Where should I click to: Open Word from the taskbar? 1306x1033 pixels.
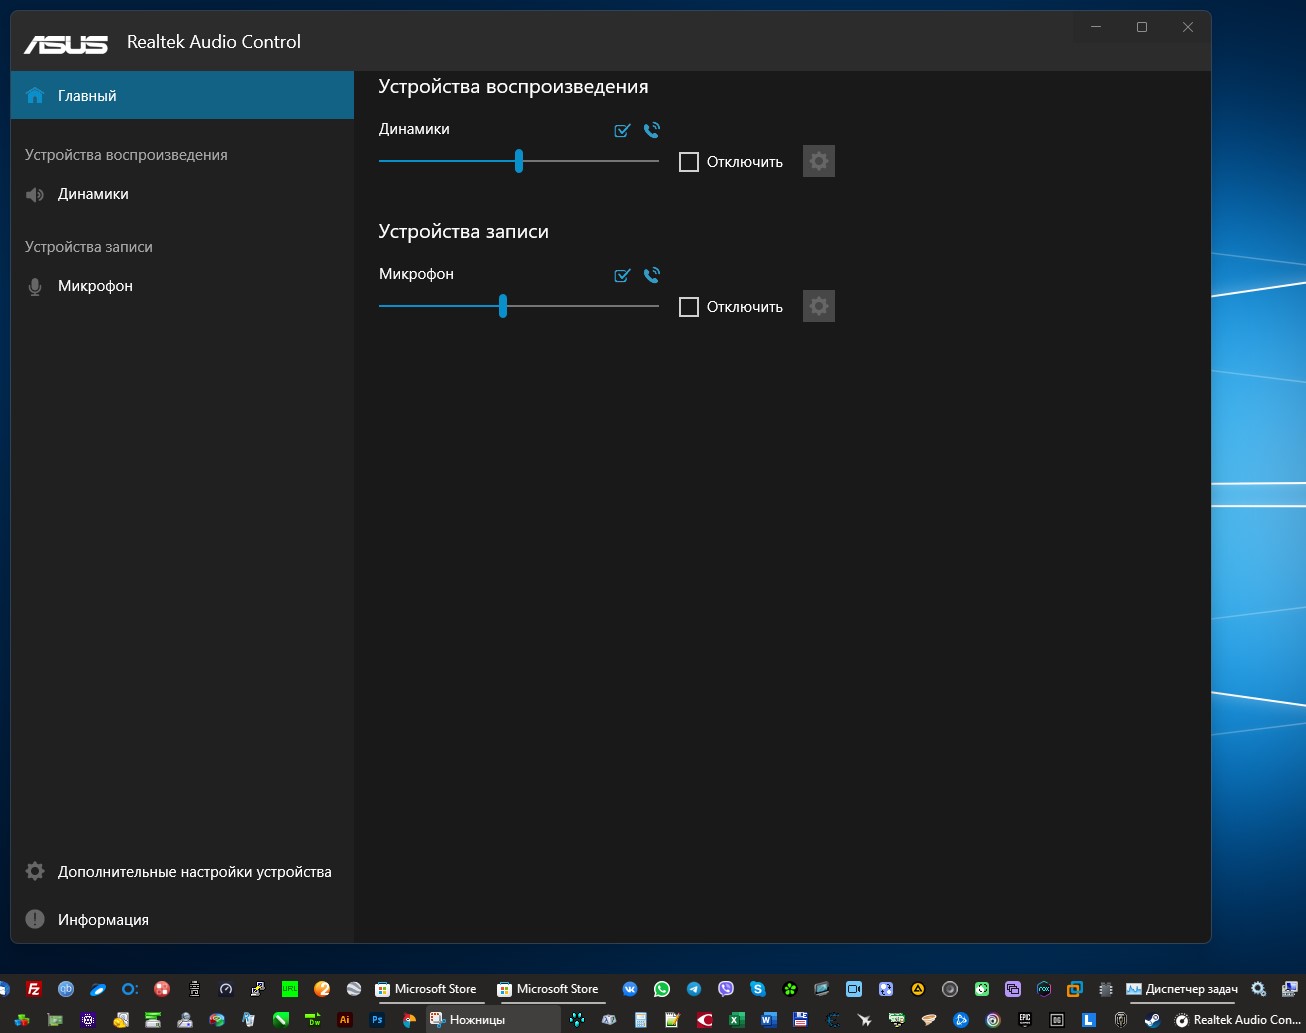pyautogui.click(x=769, y=1020)
